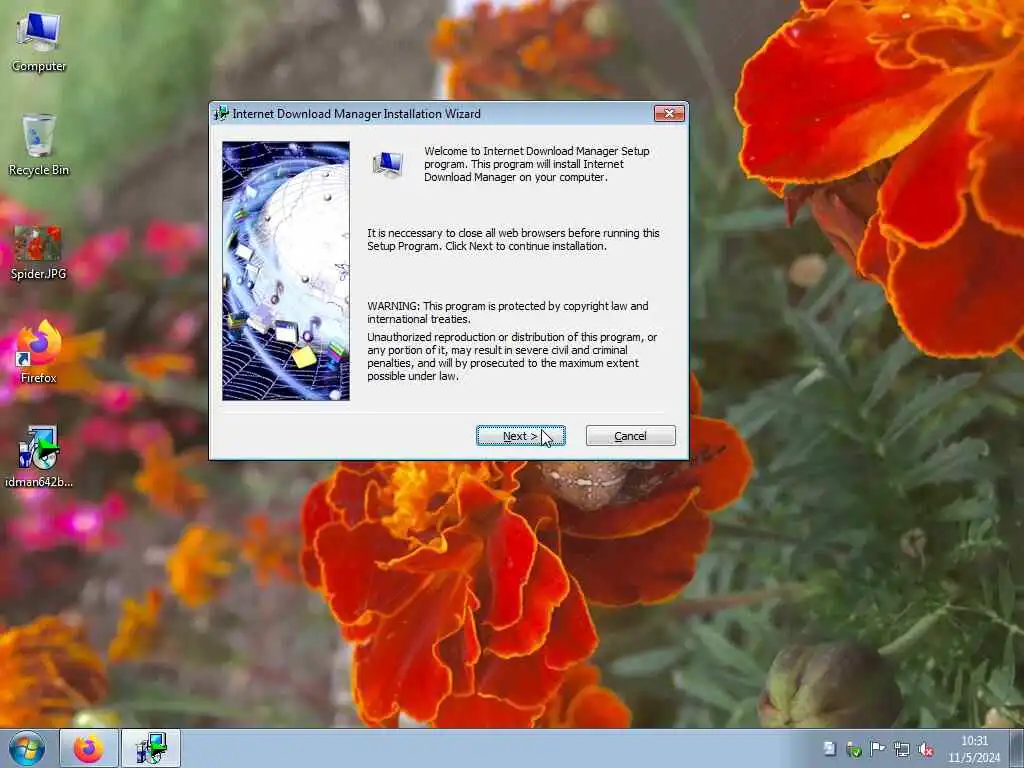Click Next to continue IDM installation
This screenshot has width=1024, height=768.
[x=520, y=436]
